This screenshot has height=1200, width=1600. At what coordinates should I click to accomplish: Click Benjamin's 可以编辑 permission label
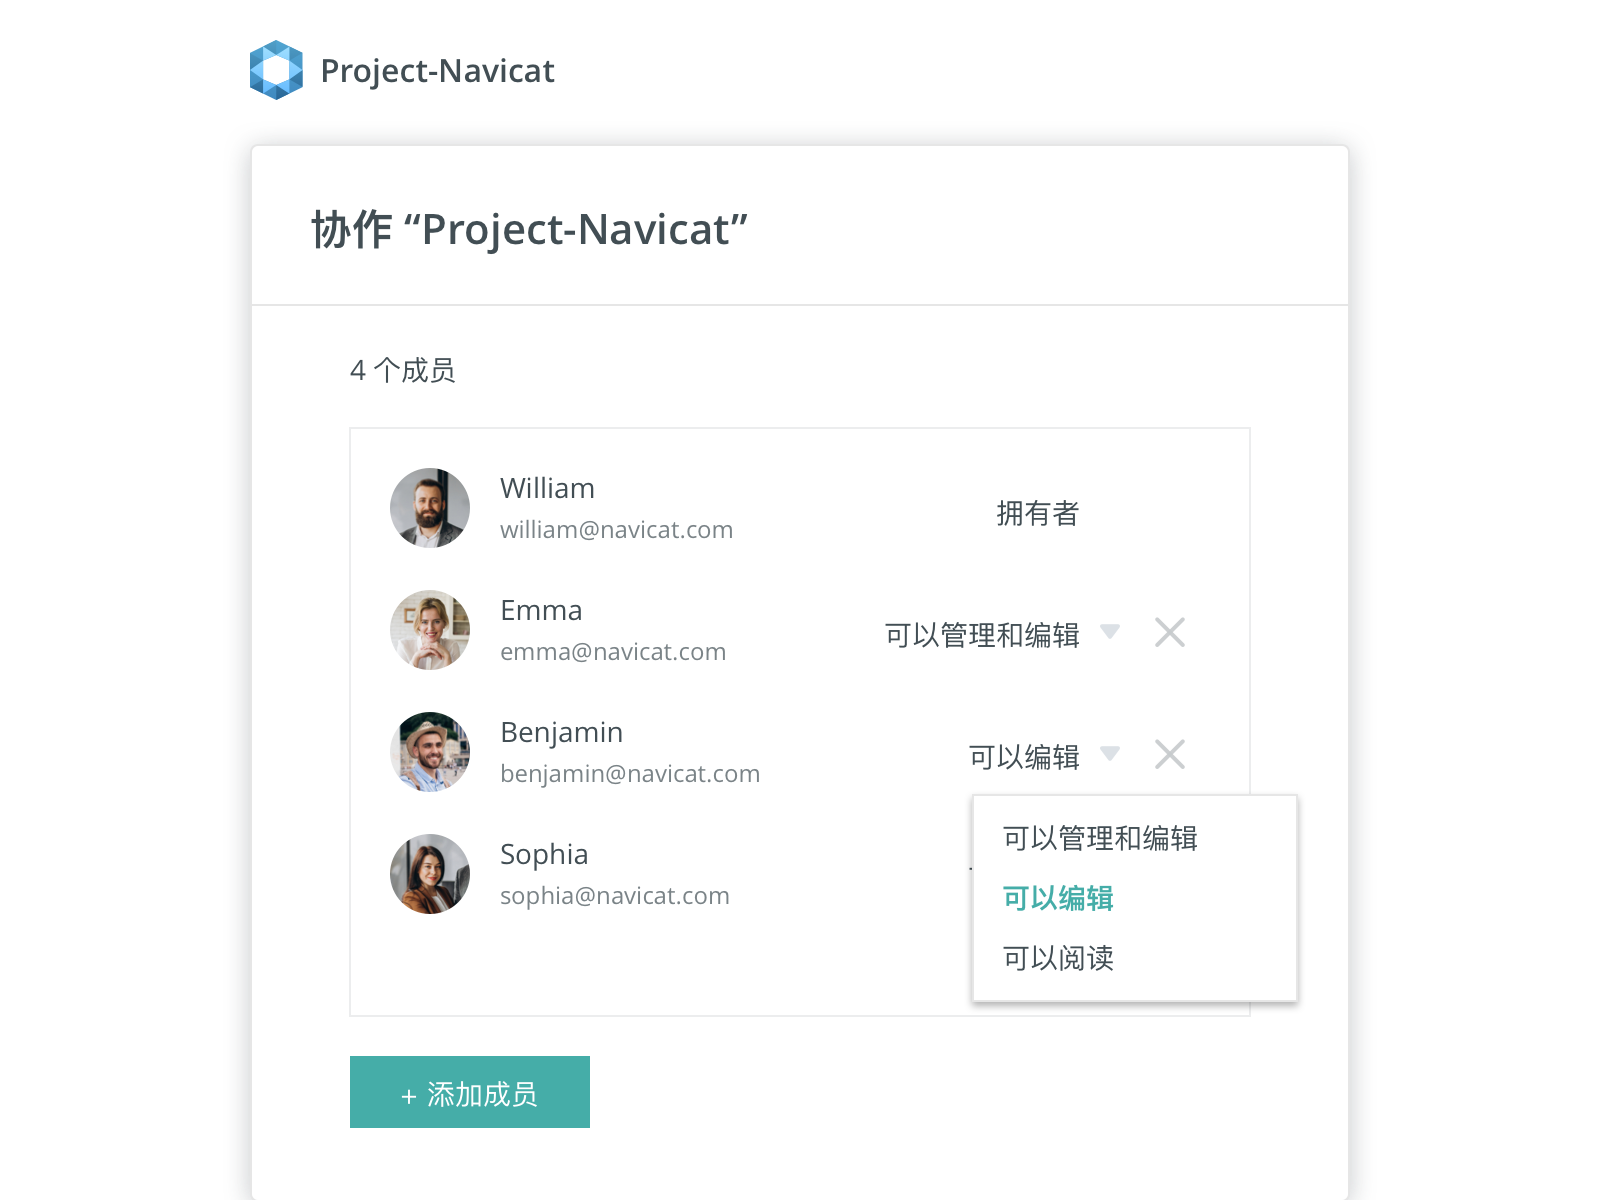tap(1024, 757)
